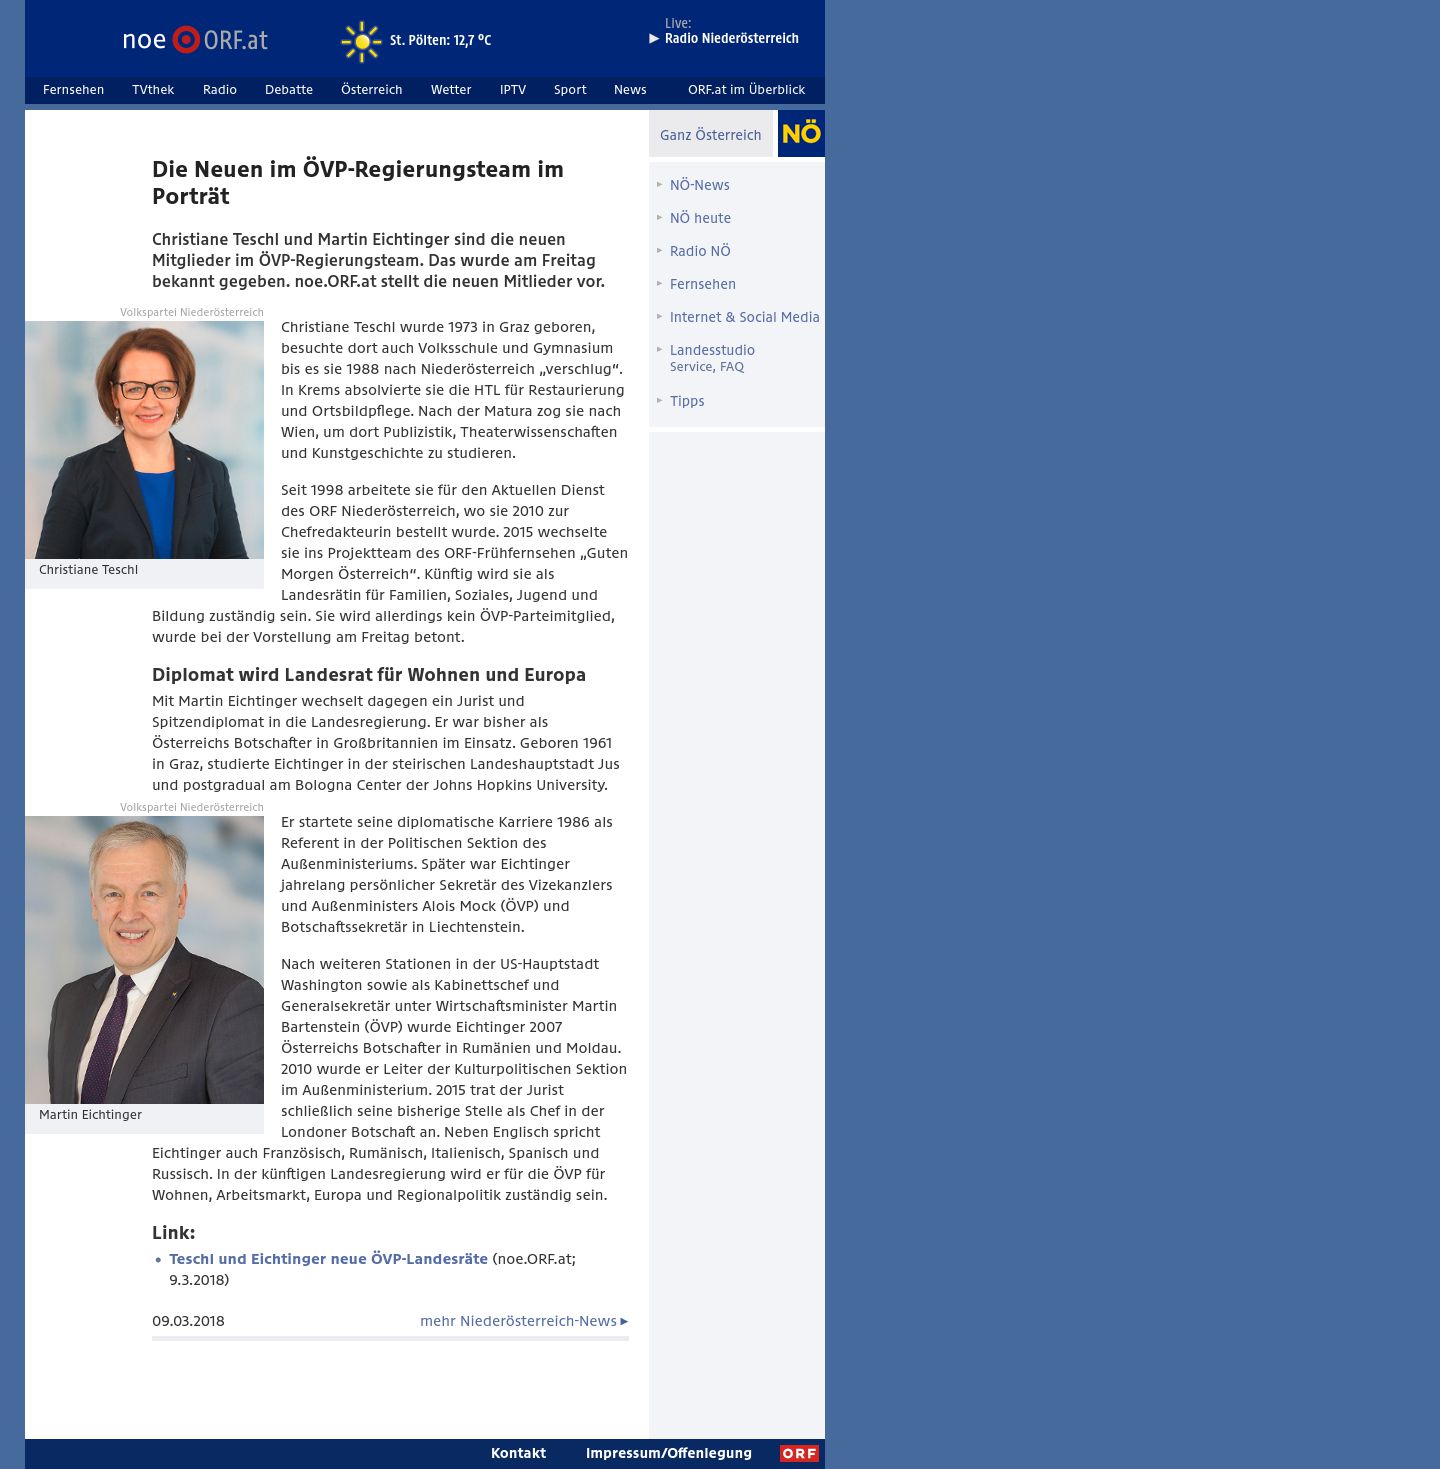The height and width of the screenshot is (1469, 1440).
Task: Open Radio NÖ sidebar link
Action: tap(700, 251)
